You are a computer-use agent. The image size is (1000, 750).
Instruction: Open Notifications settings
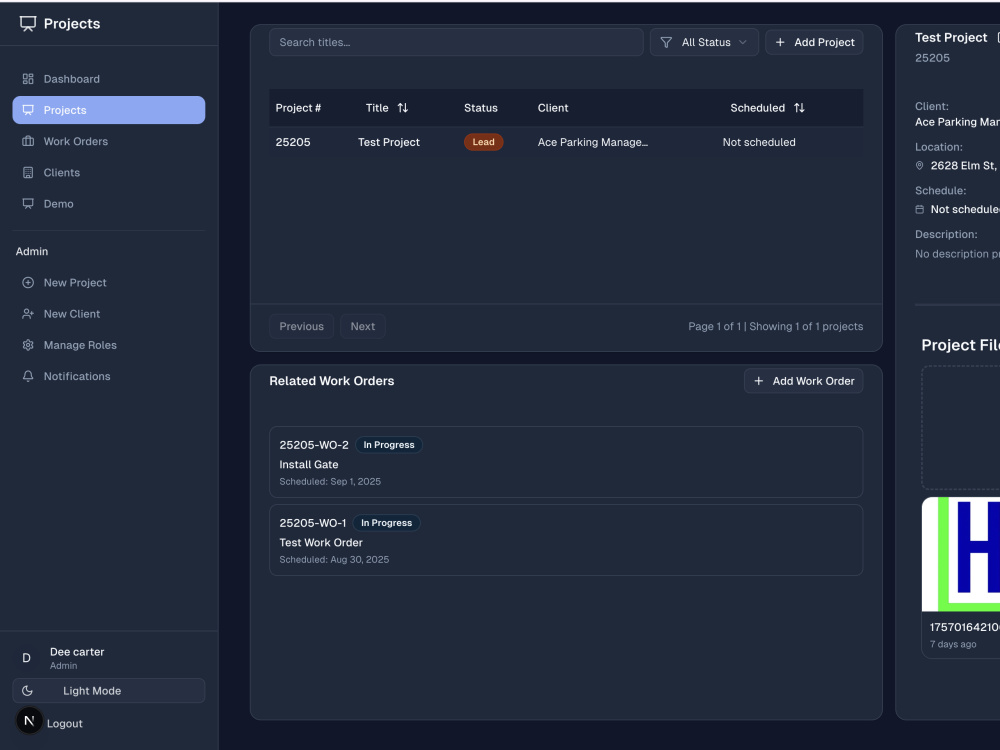[108, 376]
